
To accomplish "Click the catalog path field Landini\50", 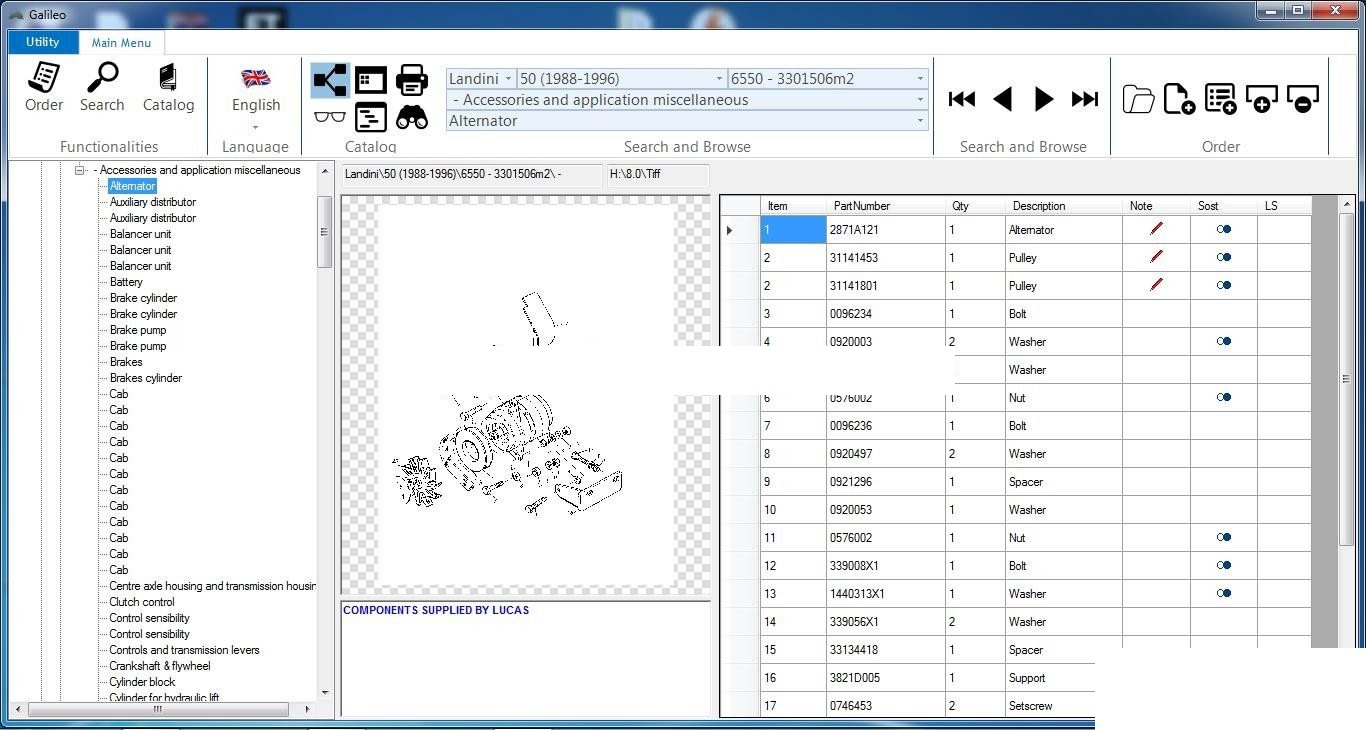I will [471, 174].
